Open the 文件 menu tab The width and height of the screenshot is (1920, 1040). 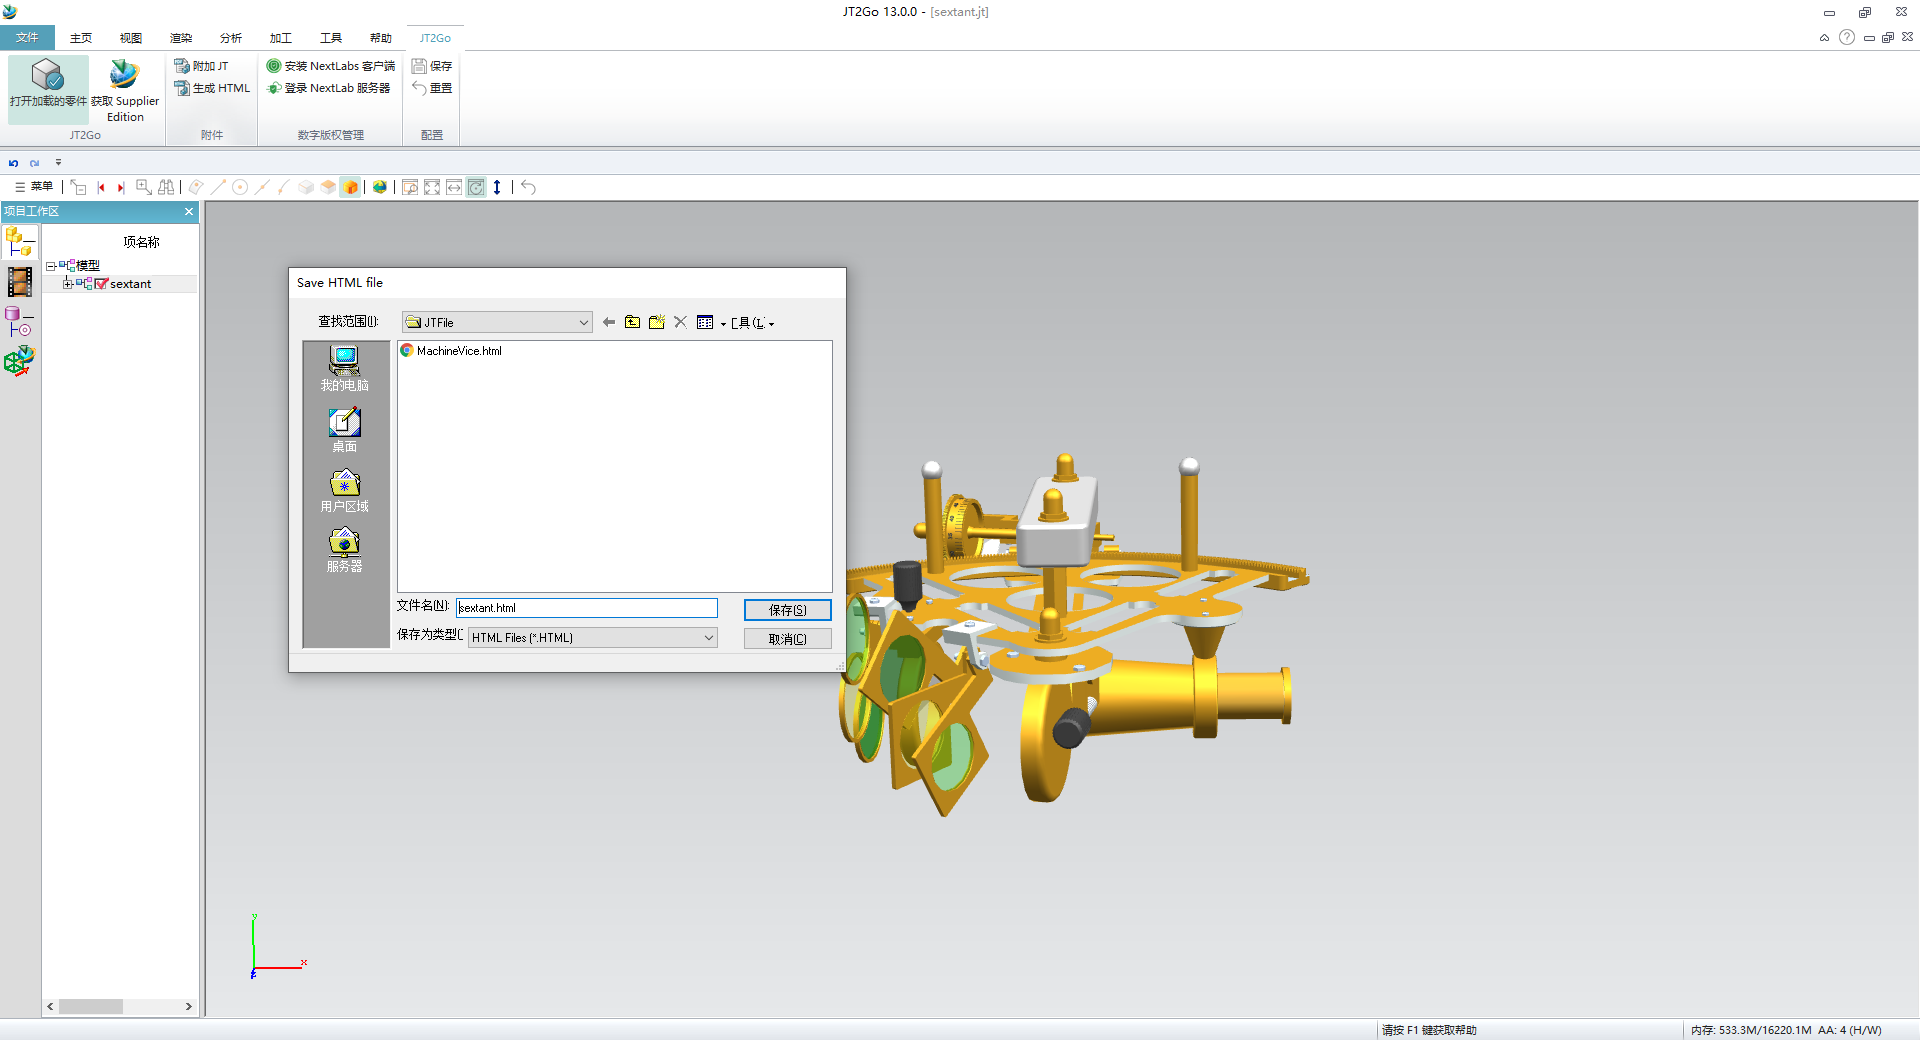pos(27,38)
